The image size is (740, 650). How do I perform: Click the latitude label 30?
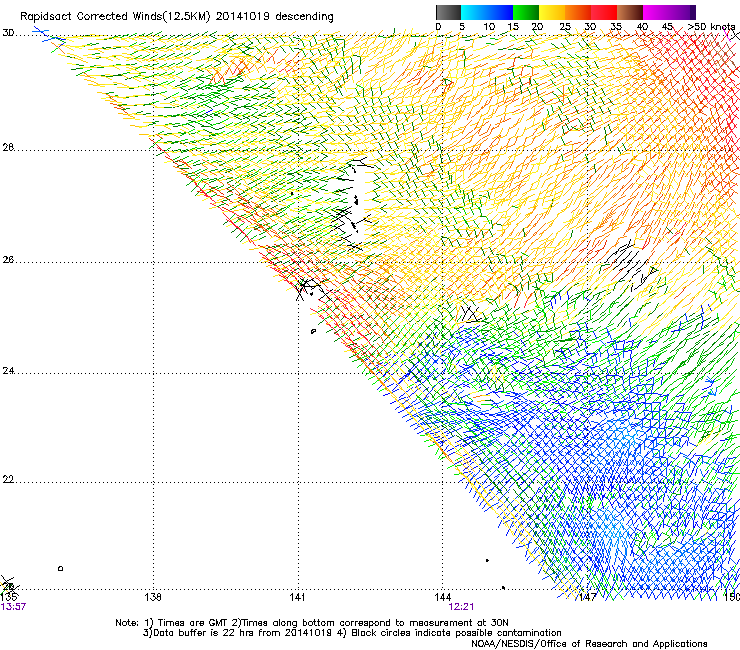[x=8, y=33]
